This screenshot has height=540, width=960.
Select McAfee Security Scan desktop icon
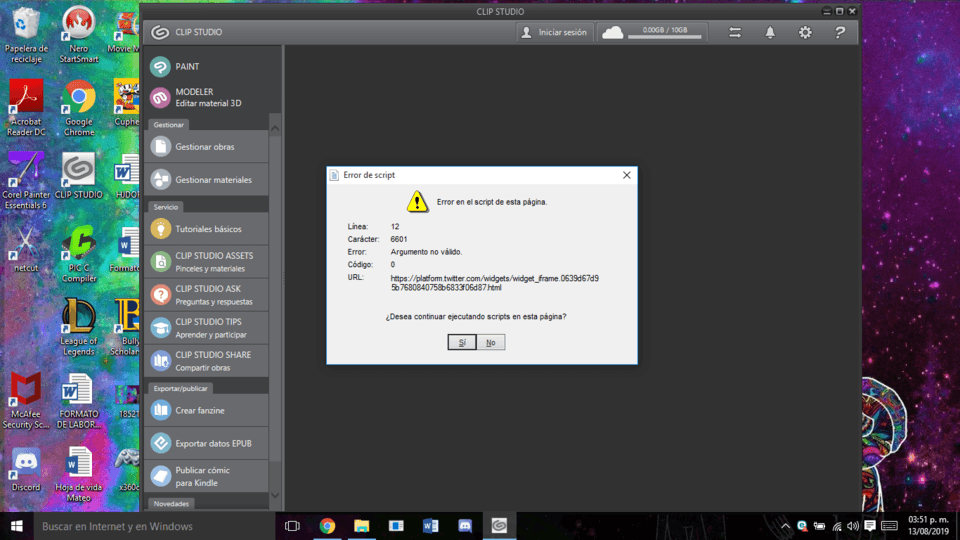(25, 400)
